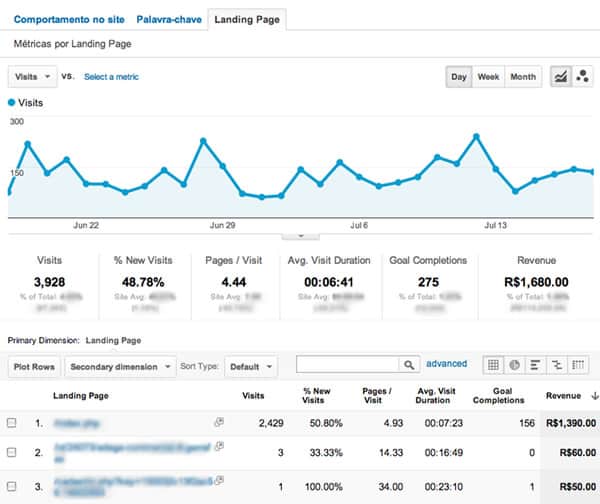The width and height of the screenshot is (600, 504).
Task: Click the 275 goal completions value
Action: click(x=428, y=282)
